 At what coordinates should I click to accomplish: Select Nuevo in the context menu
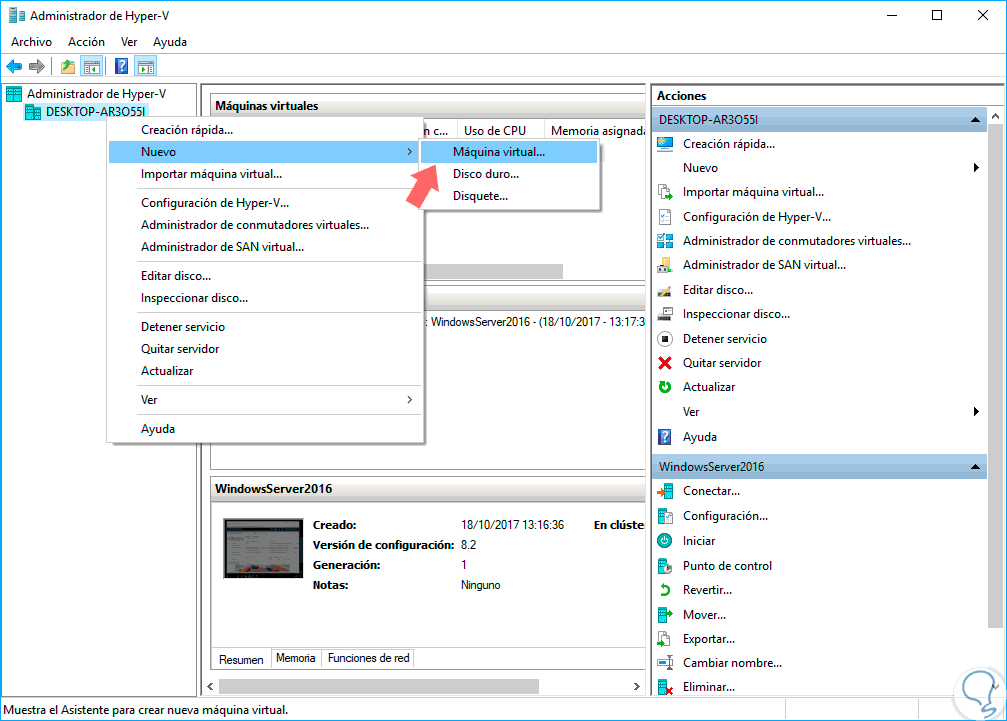(267, 152)
